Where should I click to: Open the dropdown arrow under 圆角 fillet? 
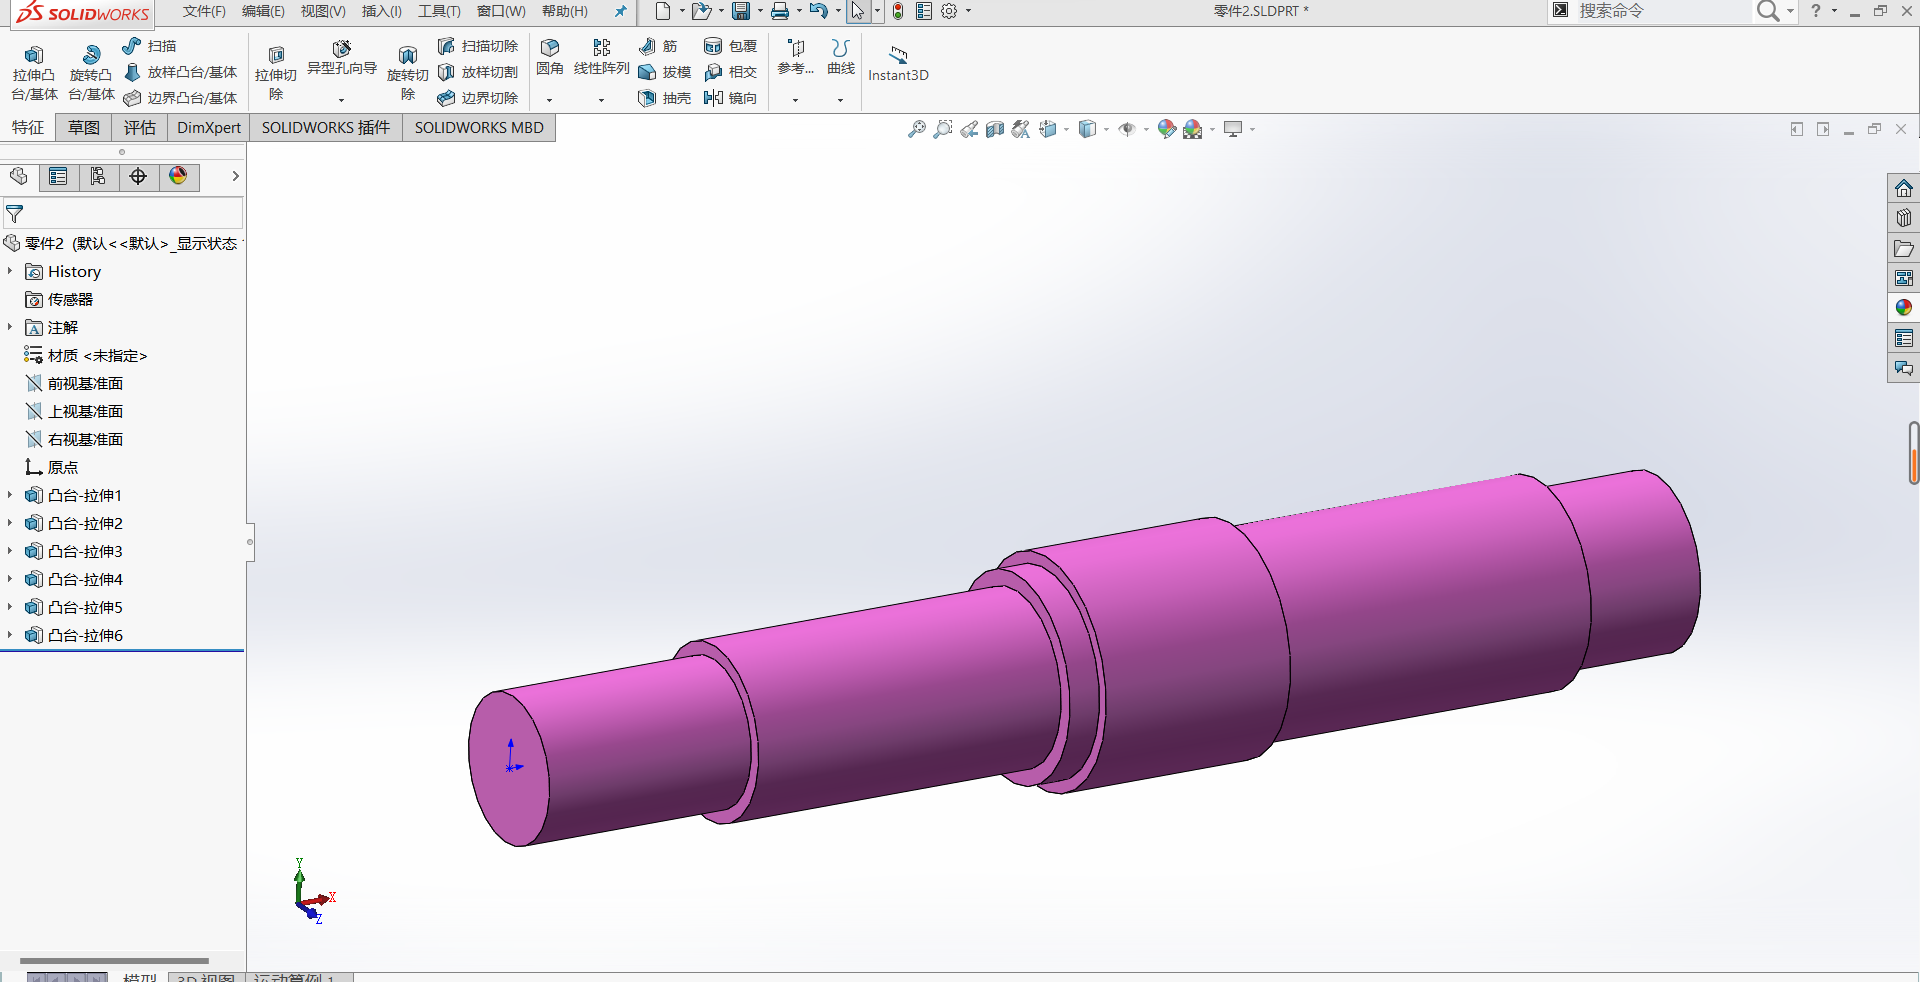point(549,100)
